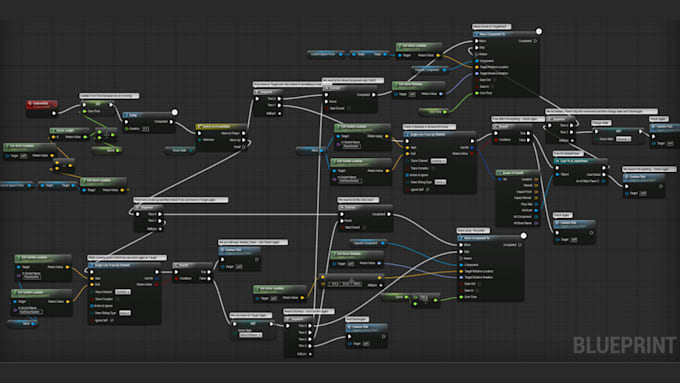Open Trace Channel dropdown on lower line trace
Viewport: 680px width, 383px height.
pos(123,292)
